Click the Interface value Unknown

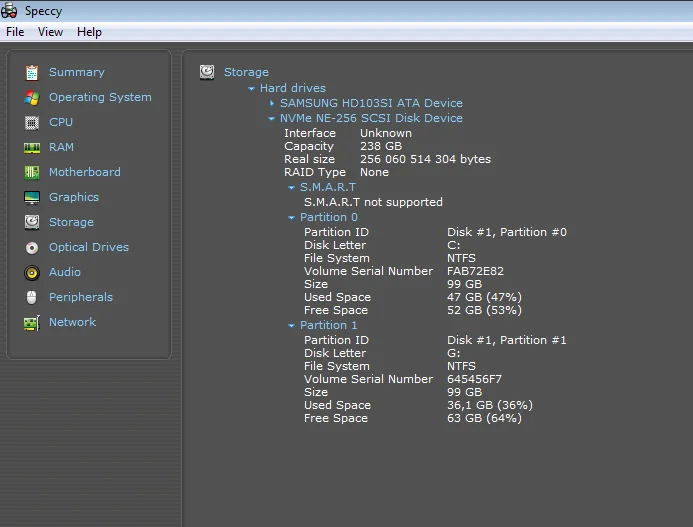(x=386, y=133)
